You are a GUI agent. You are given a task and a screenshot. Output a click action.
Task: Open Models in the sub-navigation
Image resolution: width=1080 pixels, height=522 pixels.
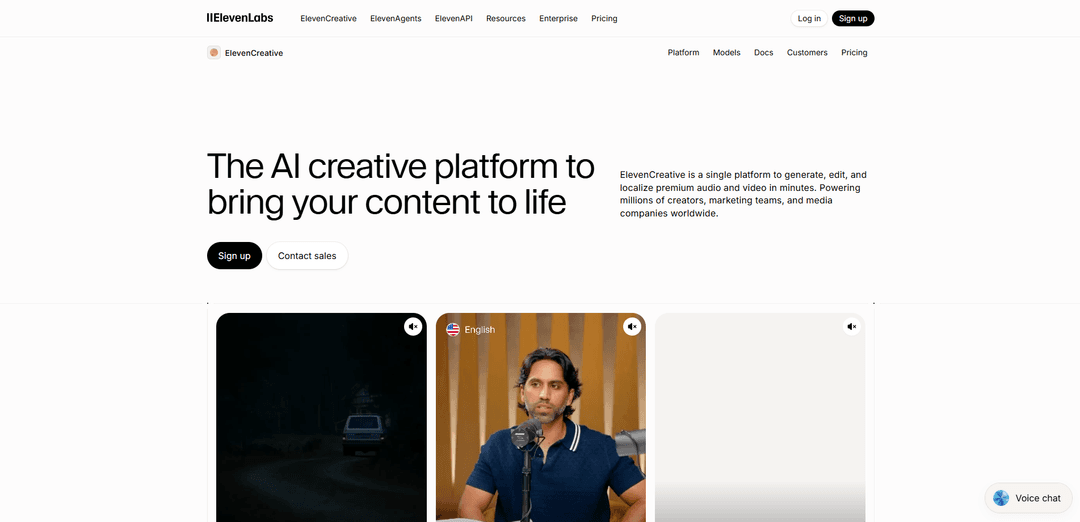pyautogui.click(x=727, y=52)
